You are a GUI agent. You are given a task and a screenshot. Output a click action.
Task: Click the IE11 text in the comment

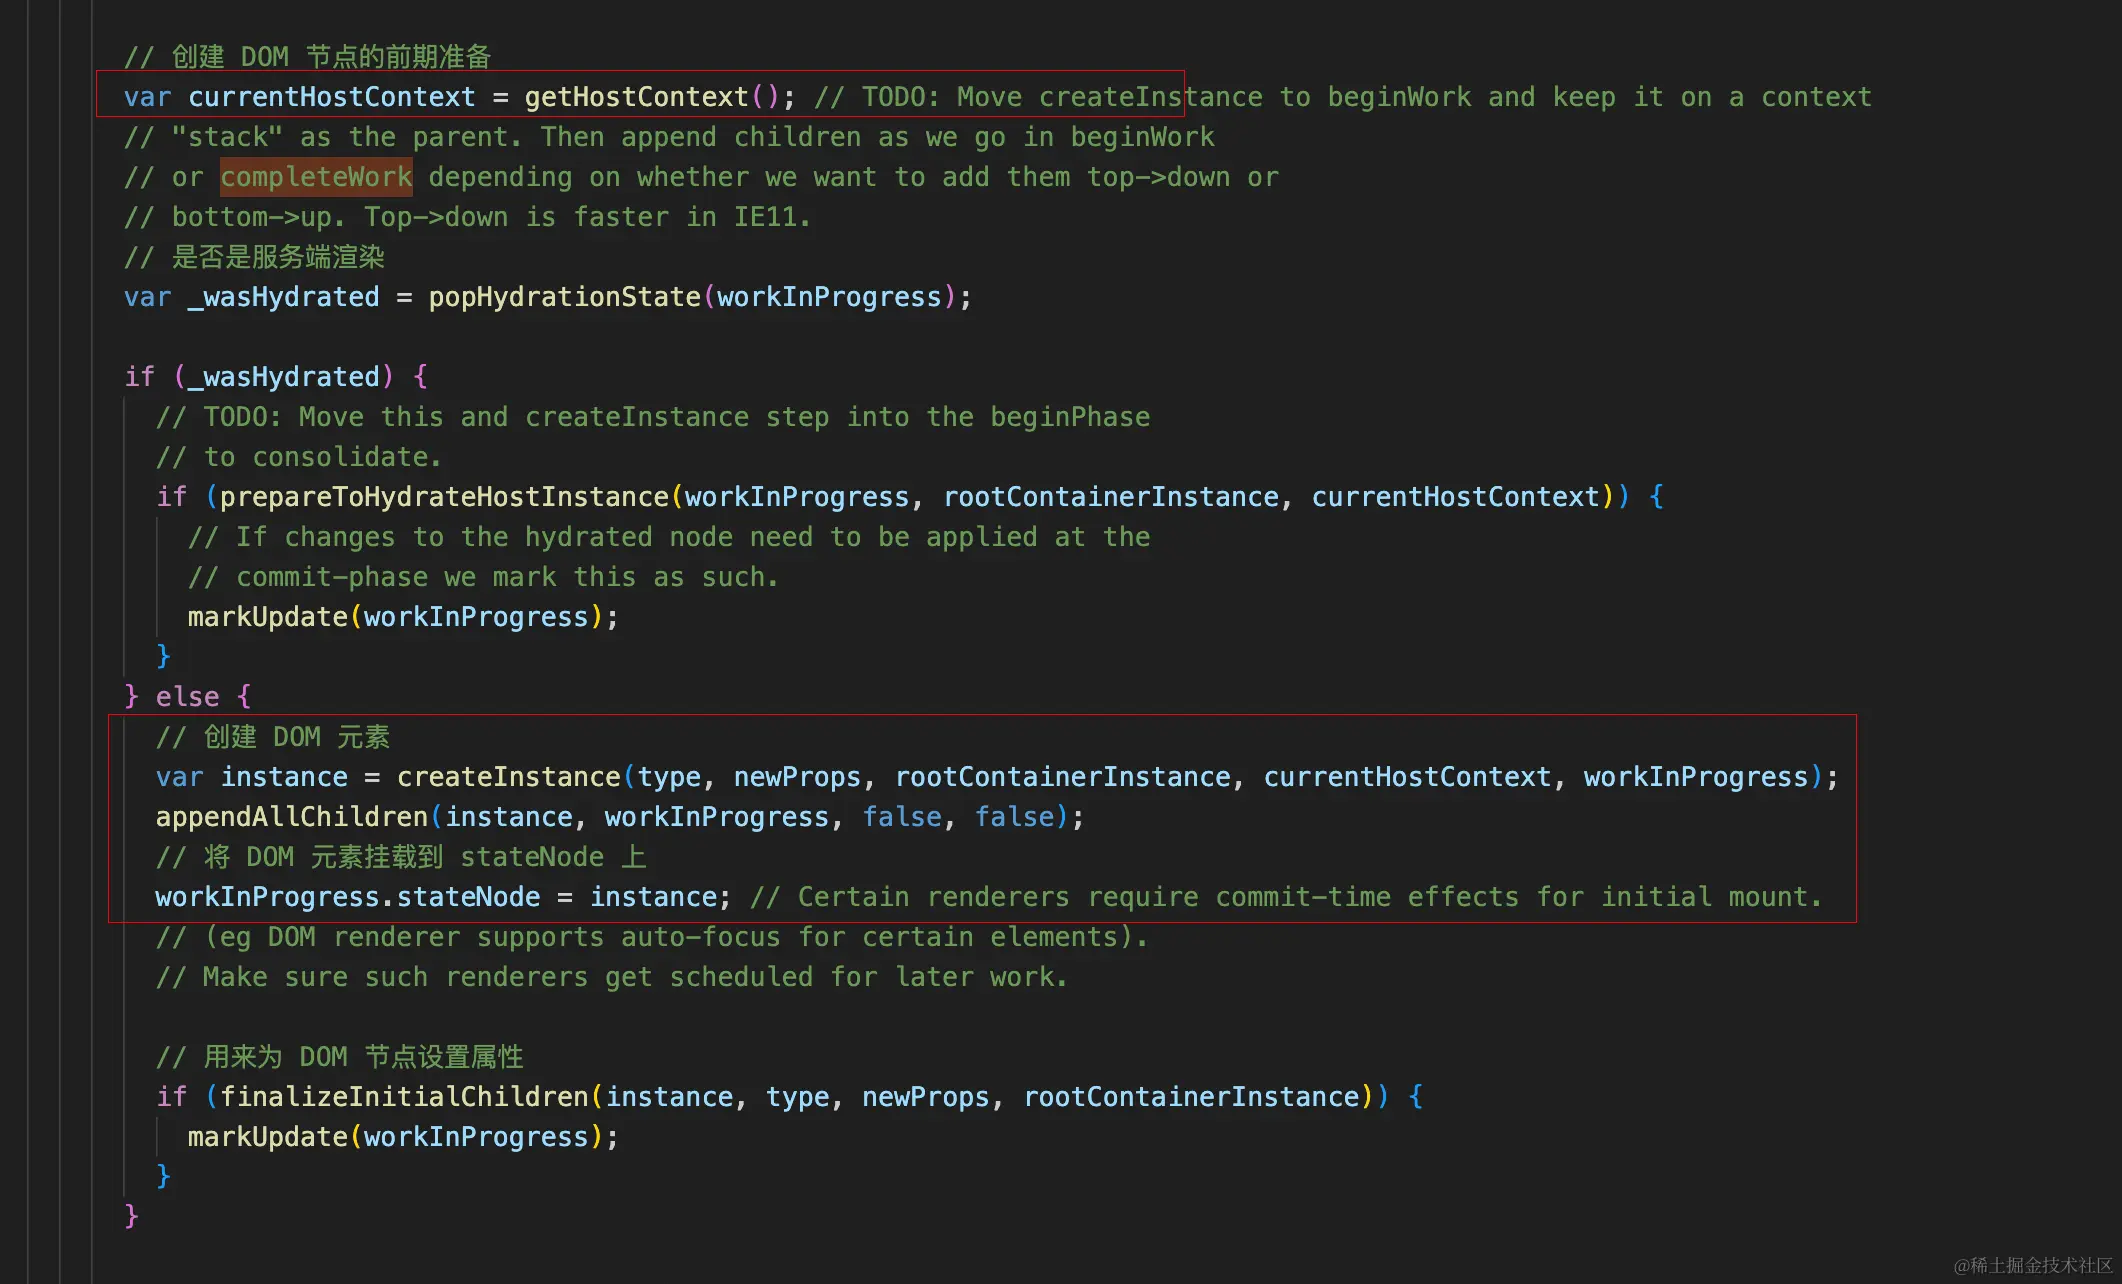(765, 217)
